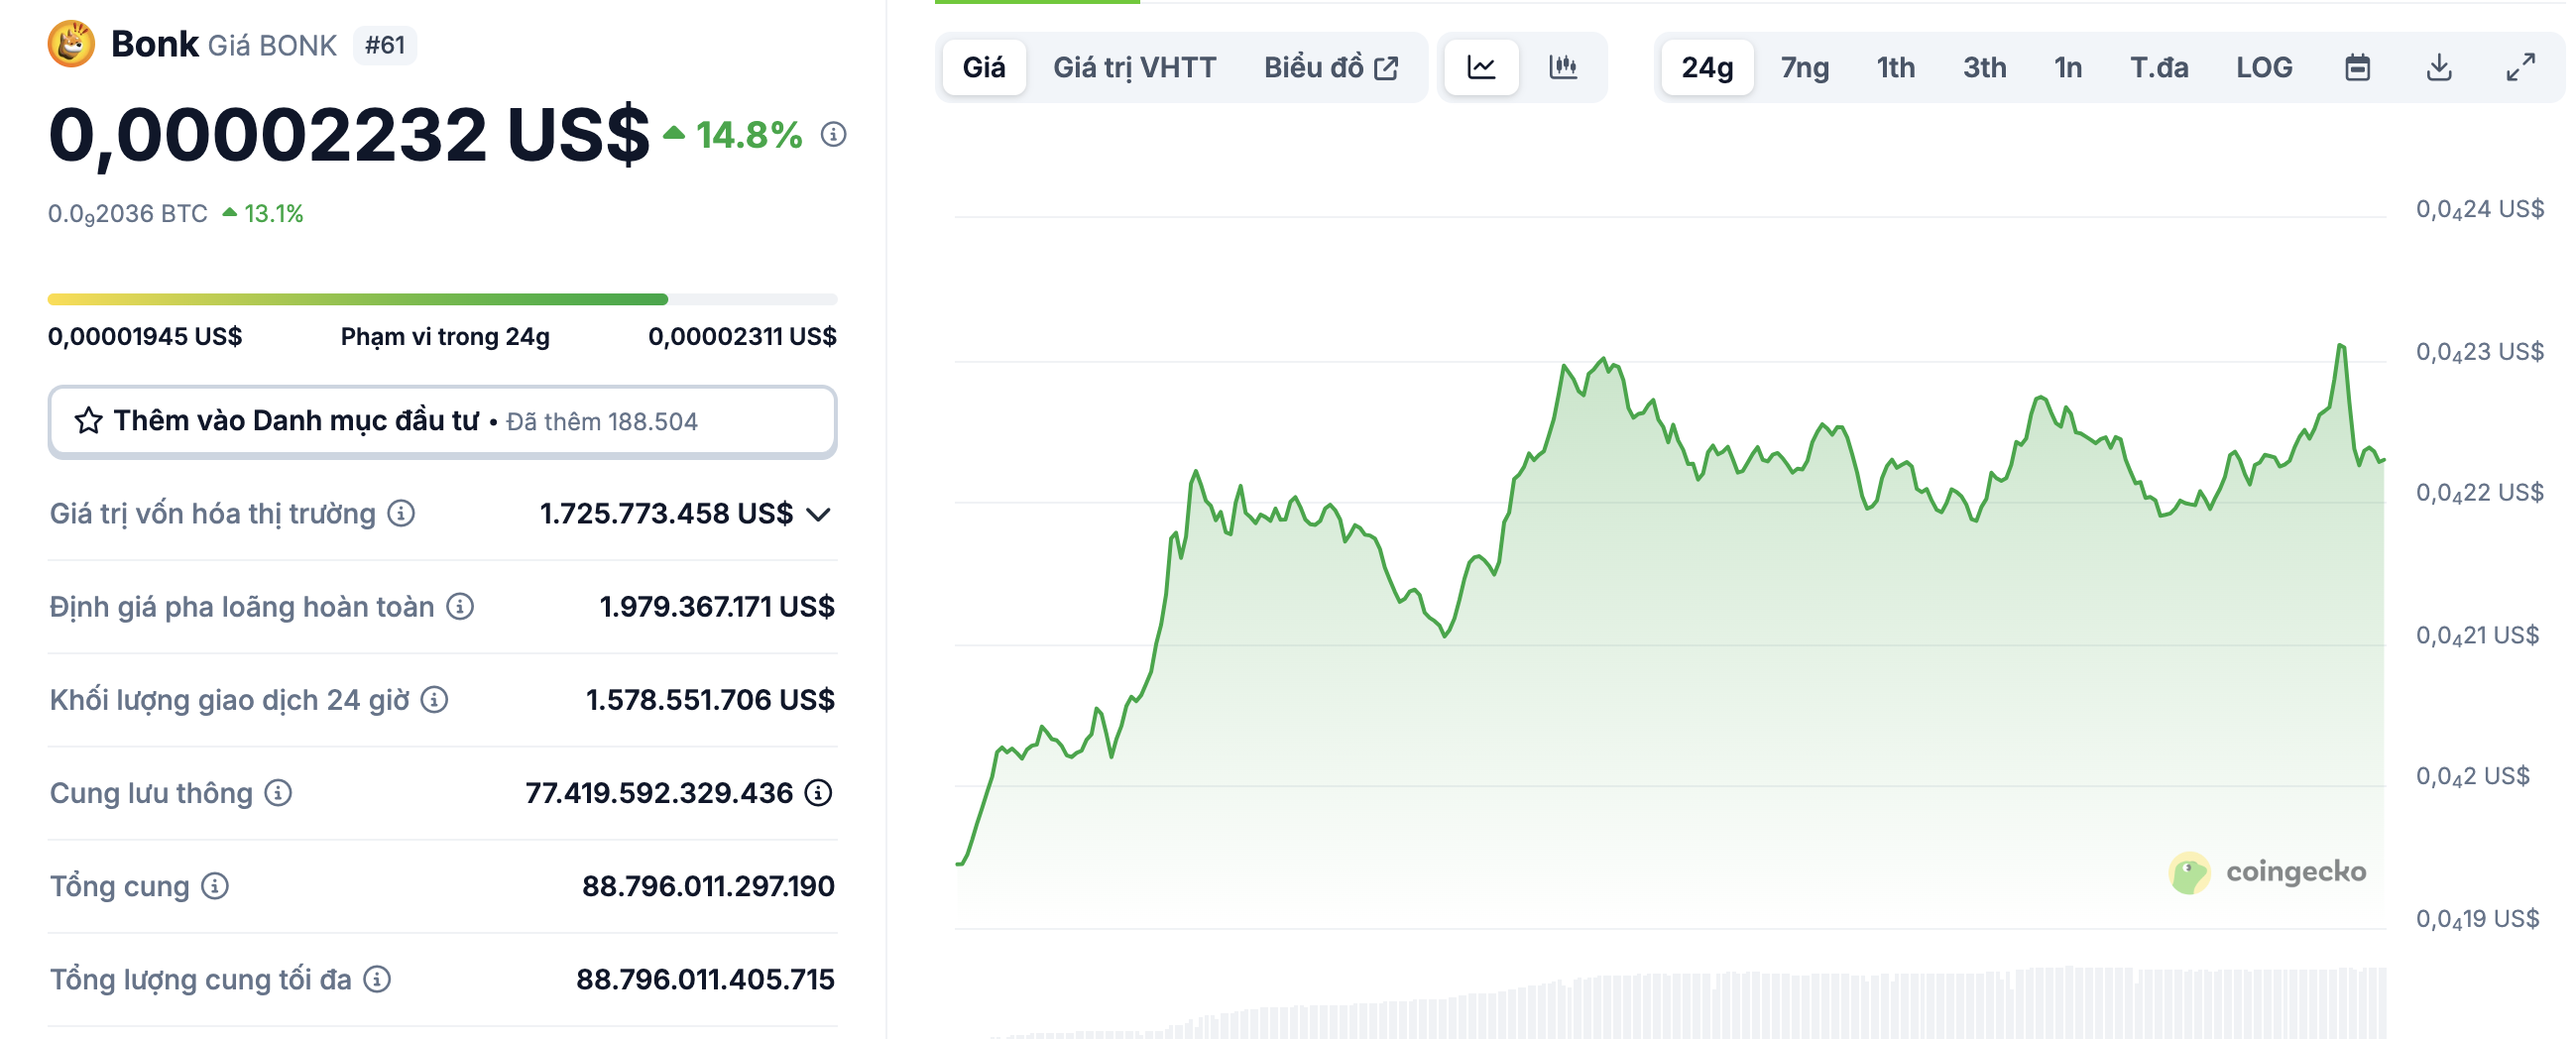Viewport: 2576px width, 1039px height.
Task: Open info next to circulating supply value
Action: pos(819,793)
